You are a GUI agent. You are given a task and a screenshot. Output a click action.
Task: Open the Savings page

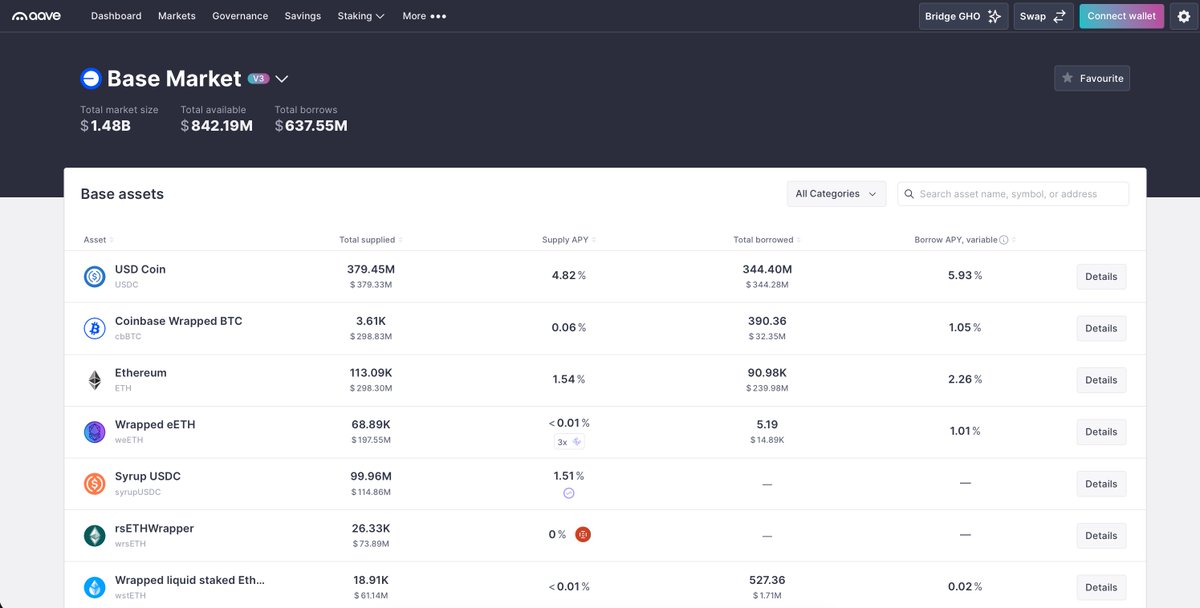coord(303,16)
